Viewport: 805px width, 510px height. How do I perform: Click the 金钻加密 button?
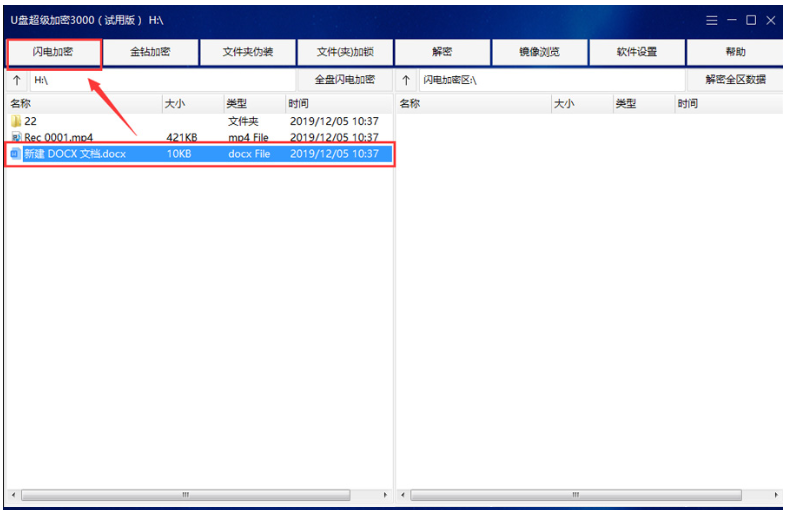pos(150,52)
